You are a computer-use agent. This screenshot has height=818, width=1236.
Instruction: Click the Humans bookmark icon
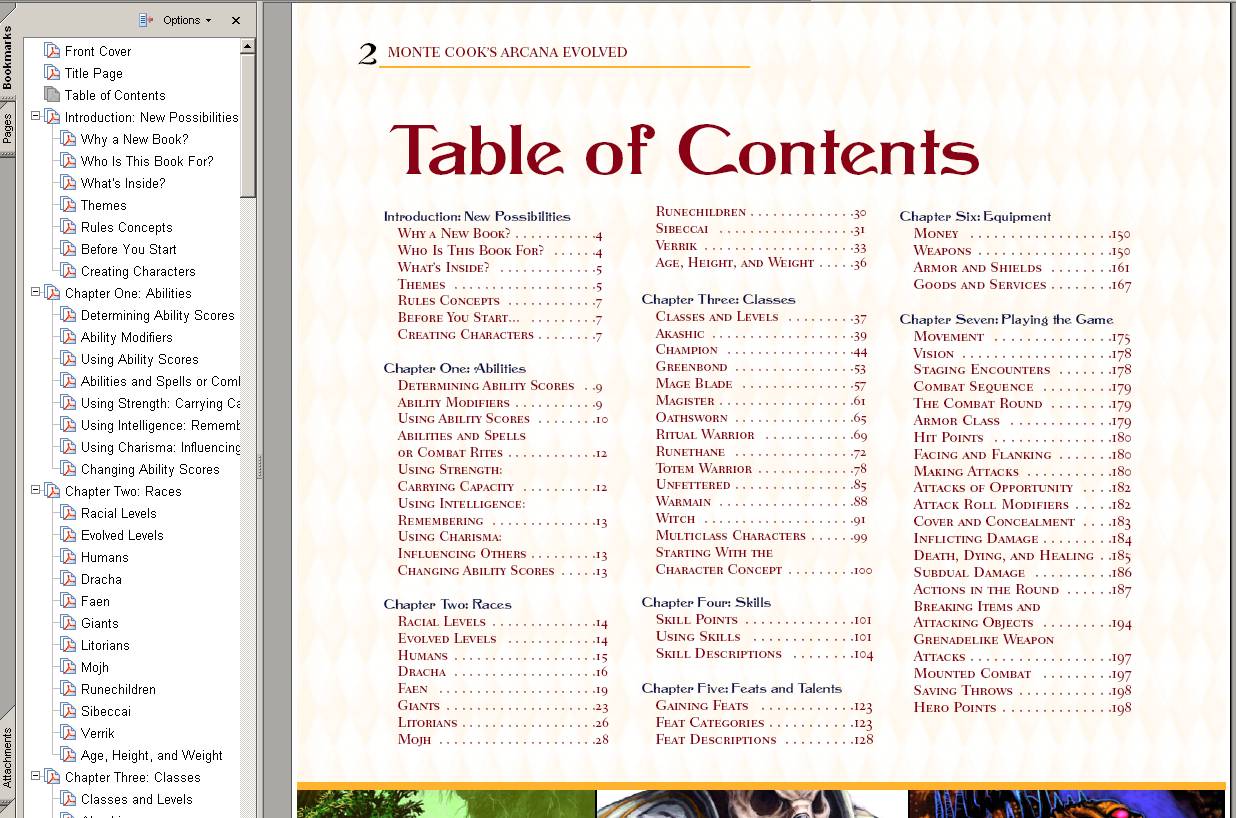(x=68, y=557)
